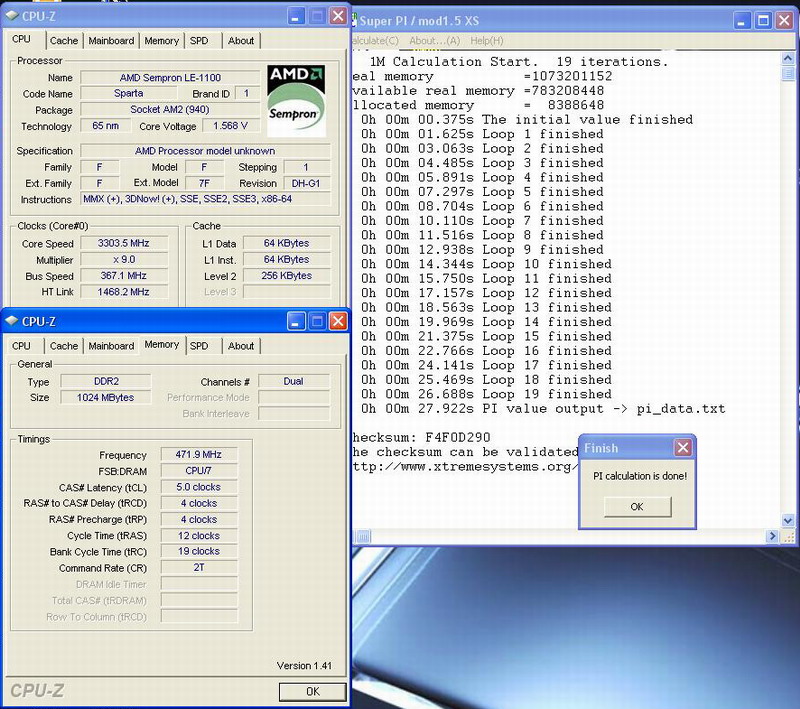Minimize the top CPU-Z window

(x=295, y=16)
